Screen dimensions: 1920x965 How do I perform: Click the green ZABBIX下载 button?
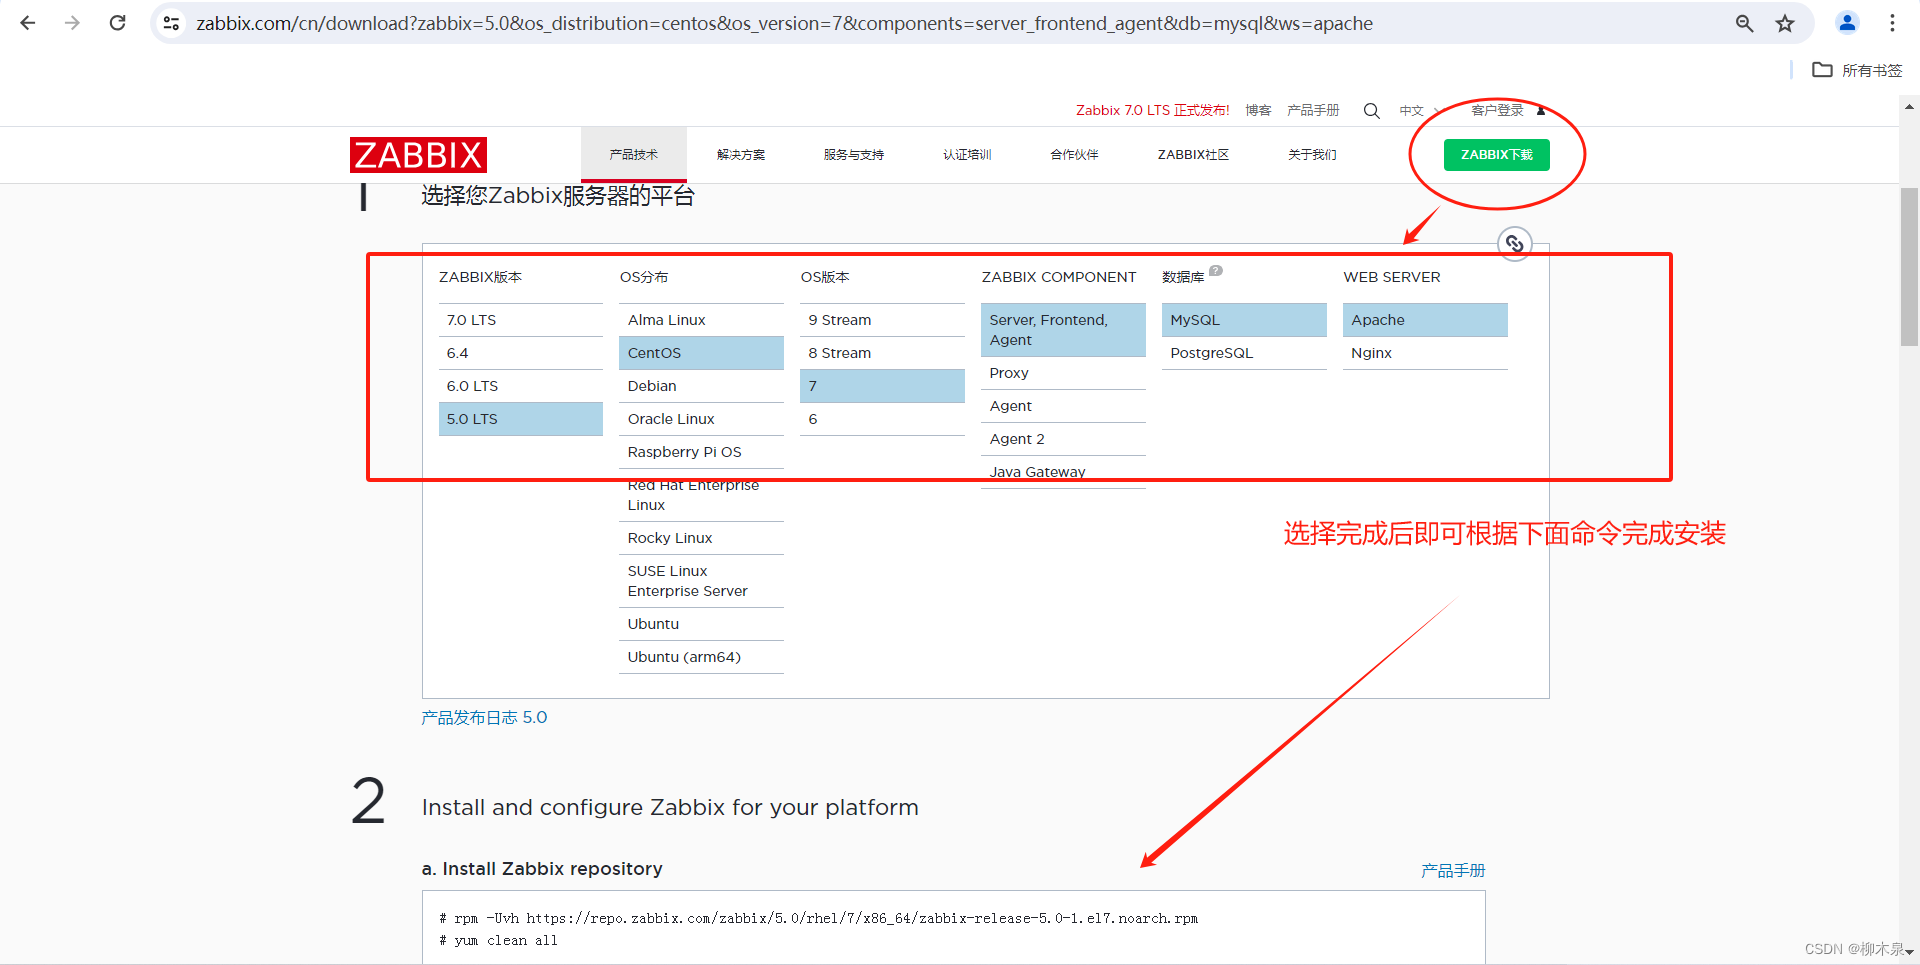click(1496, 155)
